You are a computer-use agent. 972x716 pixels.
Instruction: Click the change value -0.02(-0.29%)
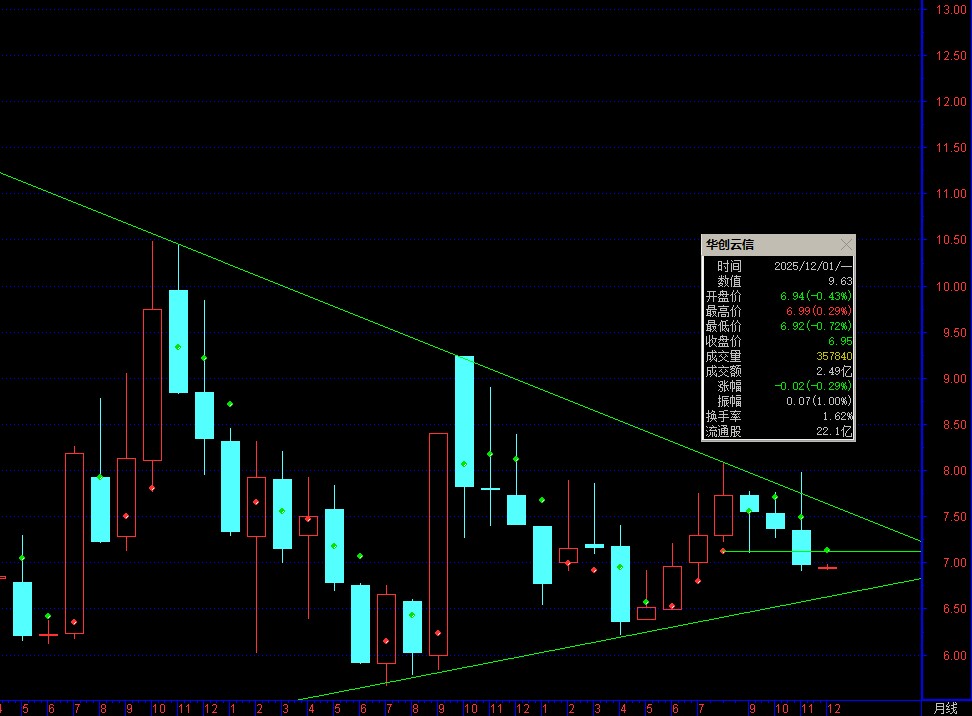(x=813, y=386)
